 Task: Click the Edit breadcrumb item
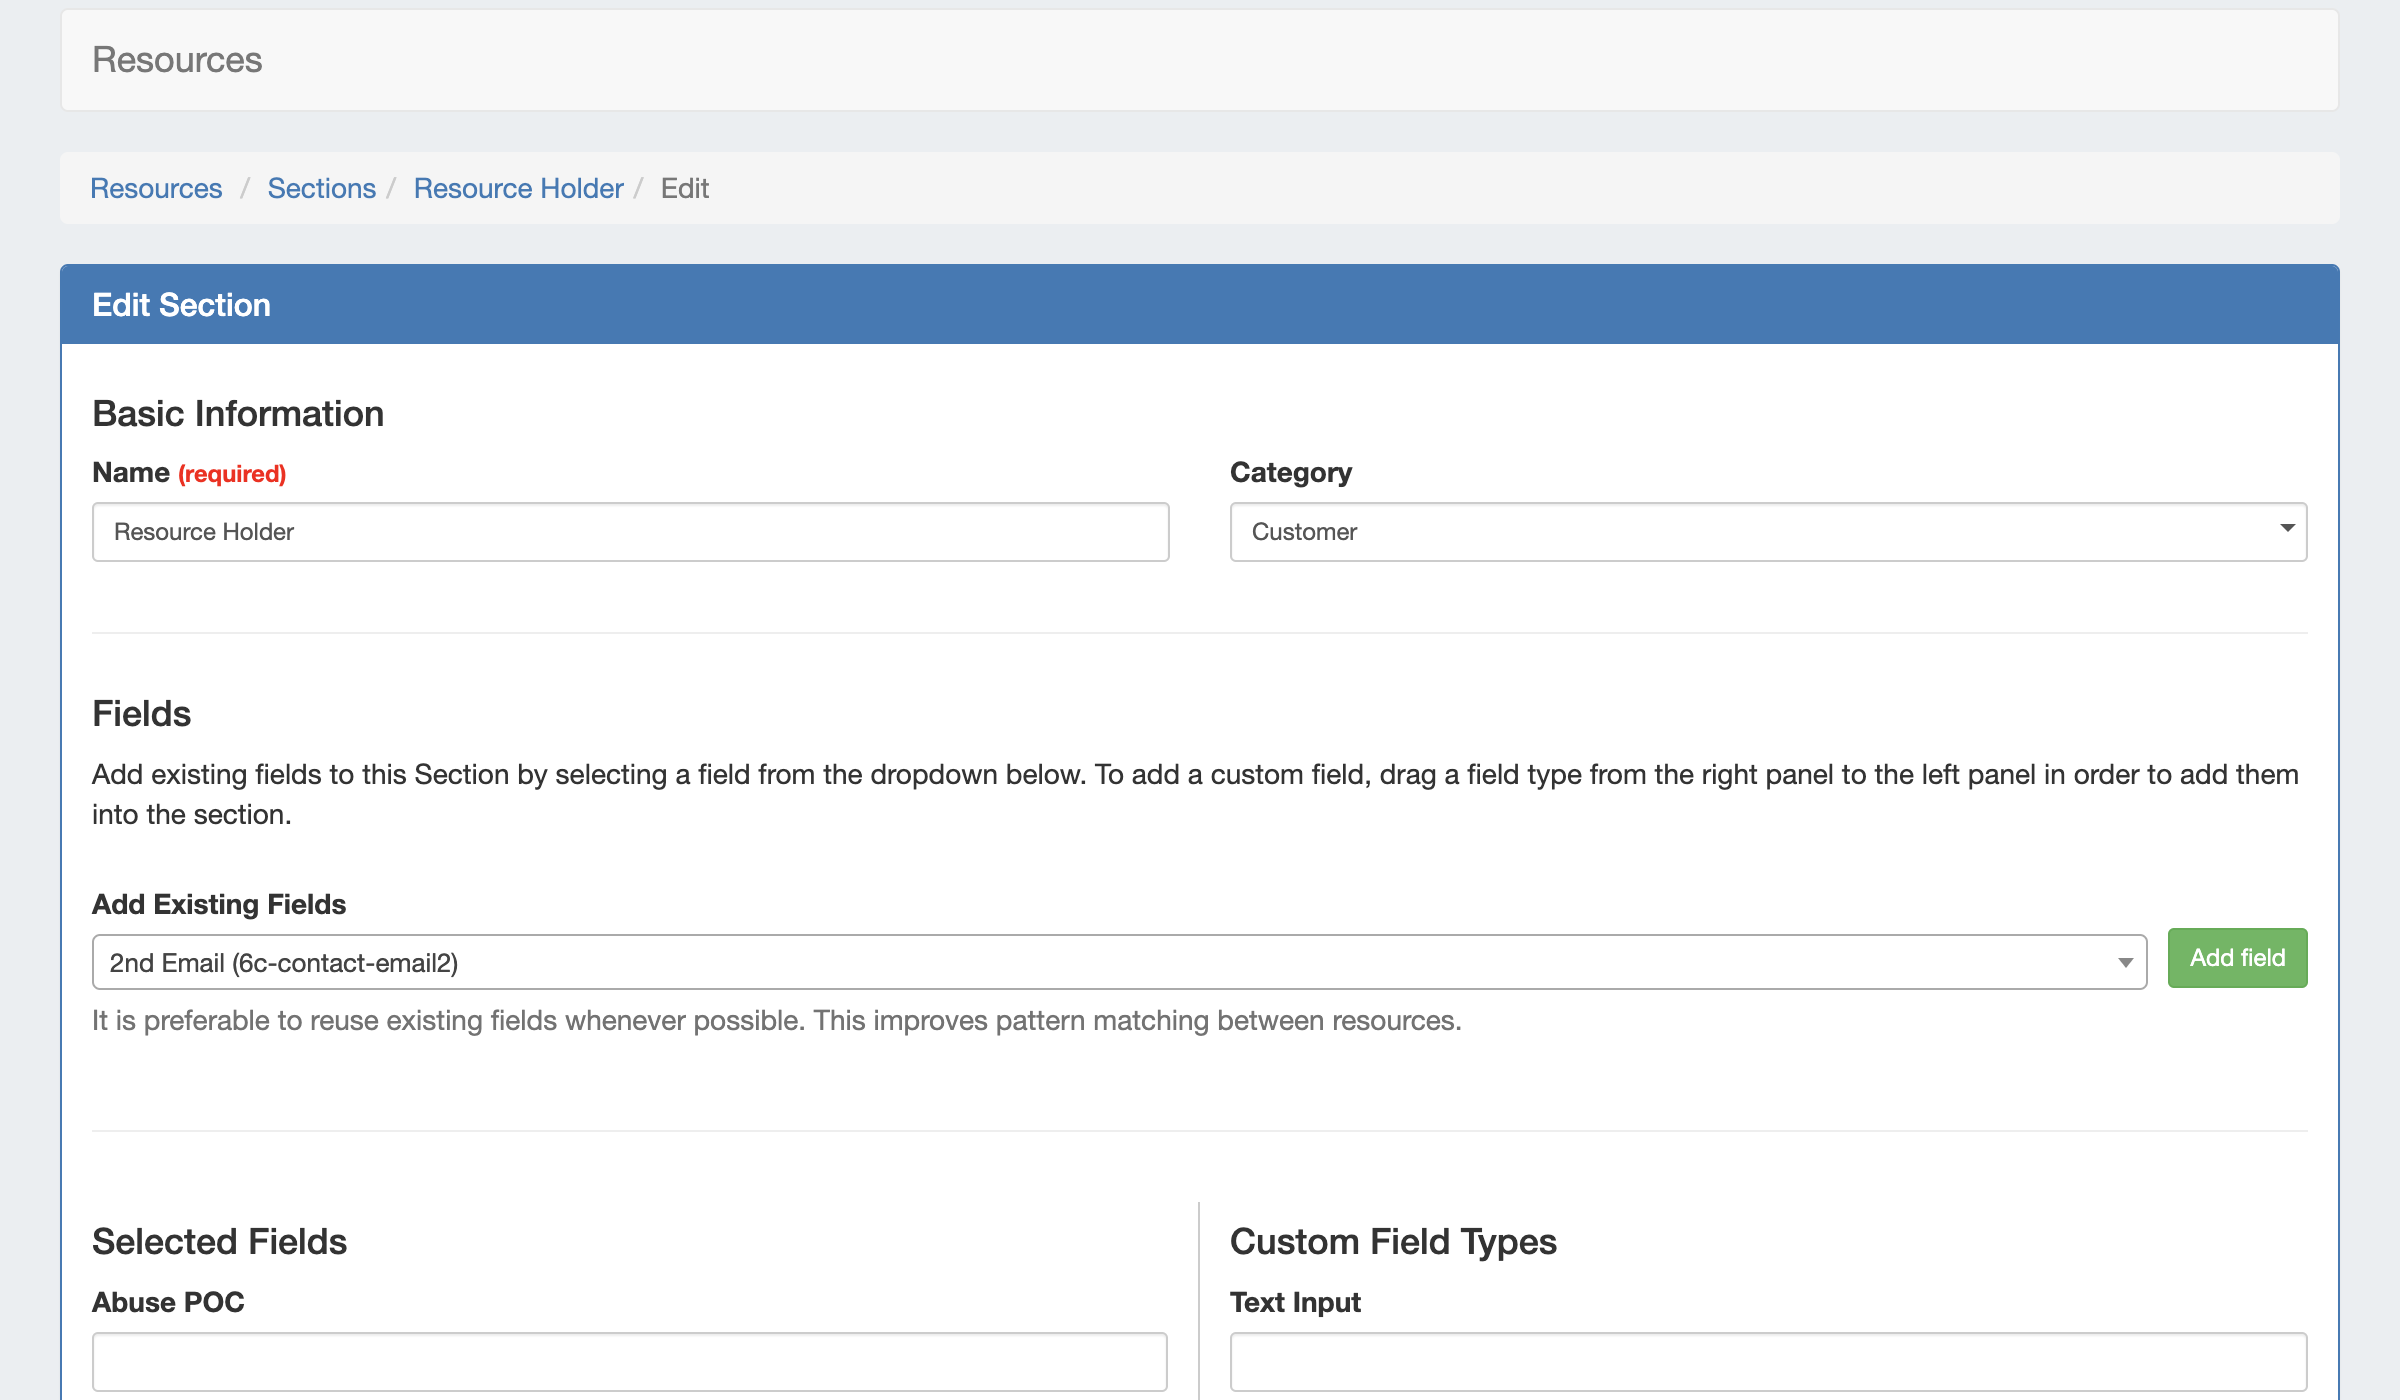point(684,188)
